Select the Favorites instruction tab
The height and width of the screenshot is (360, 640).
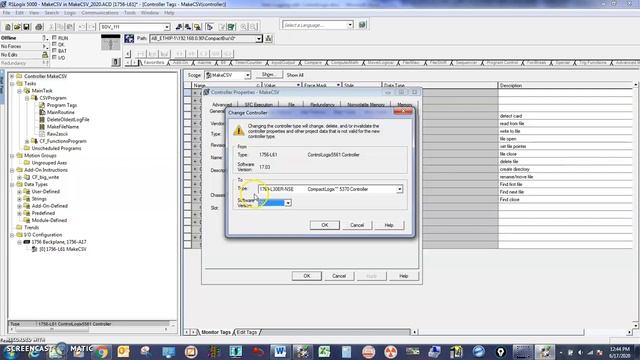tap(153, 62)
